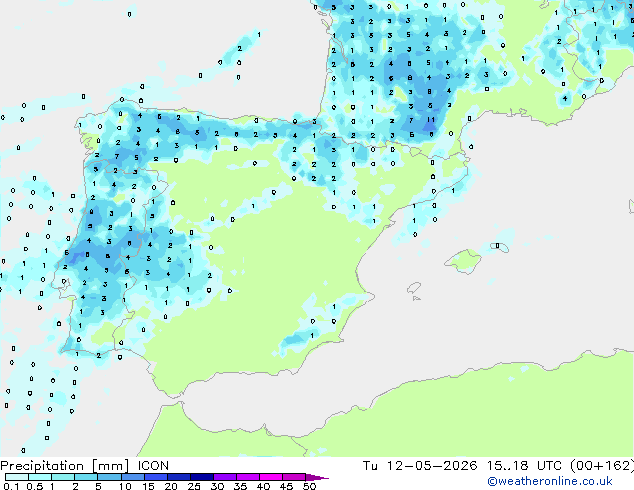The width and height of the screenshot is (634, 490).
Task: Click the purple arrow tip above 50 in the legend
Action: (317, 477)
